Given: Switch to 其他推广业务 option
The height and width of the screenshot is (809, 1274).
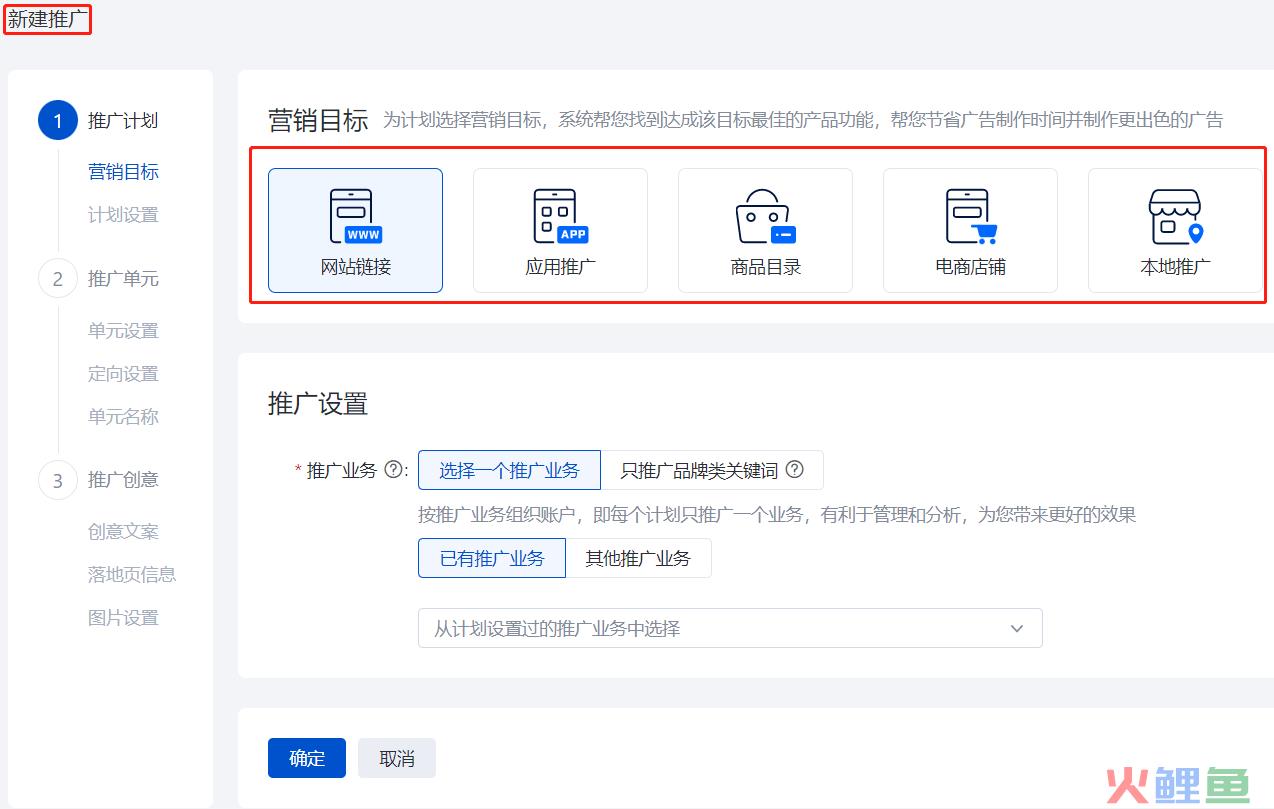Looking at the screenshot, I should 638,558.
